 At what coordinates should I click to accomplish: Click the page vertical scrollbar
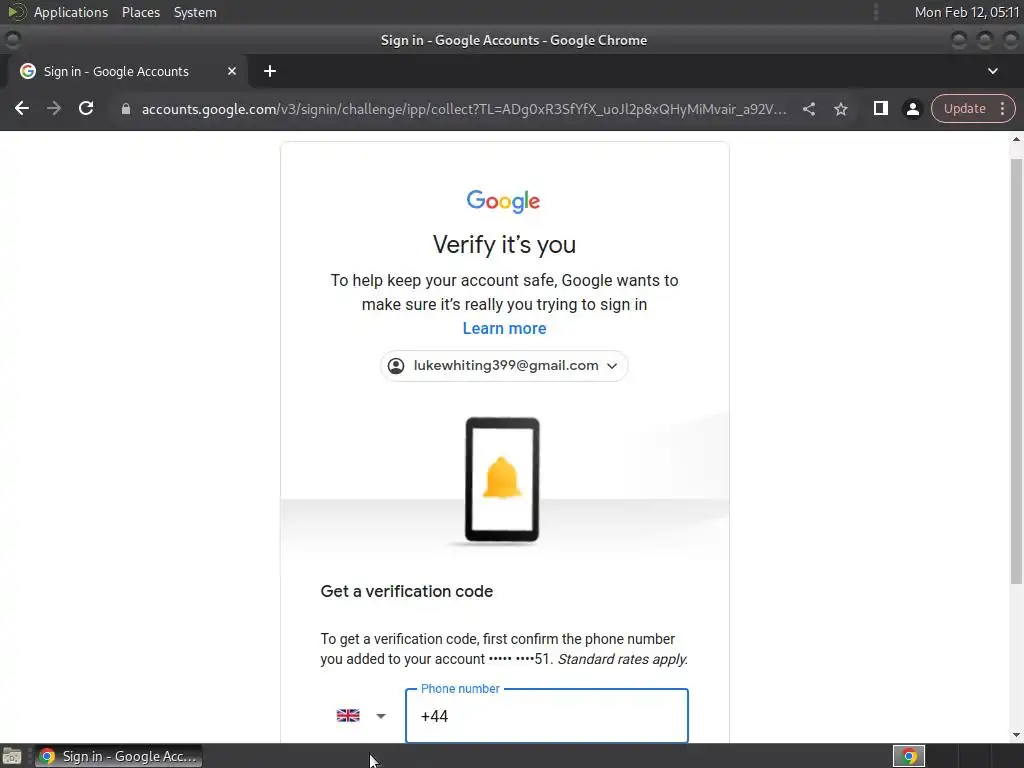pos(1016,371)
